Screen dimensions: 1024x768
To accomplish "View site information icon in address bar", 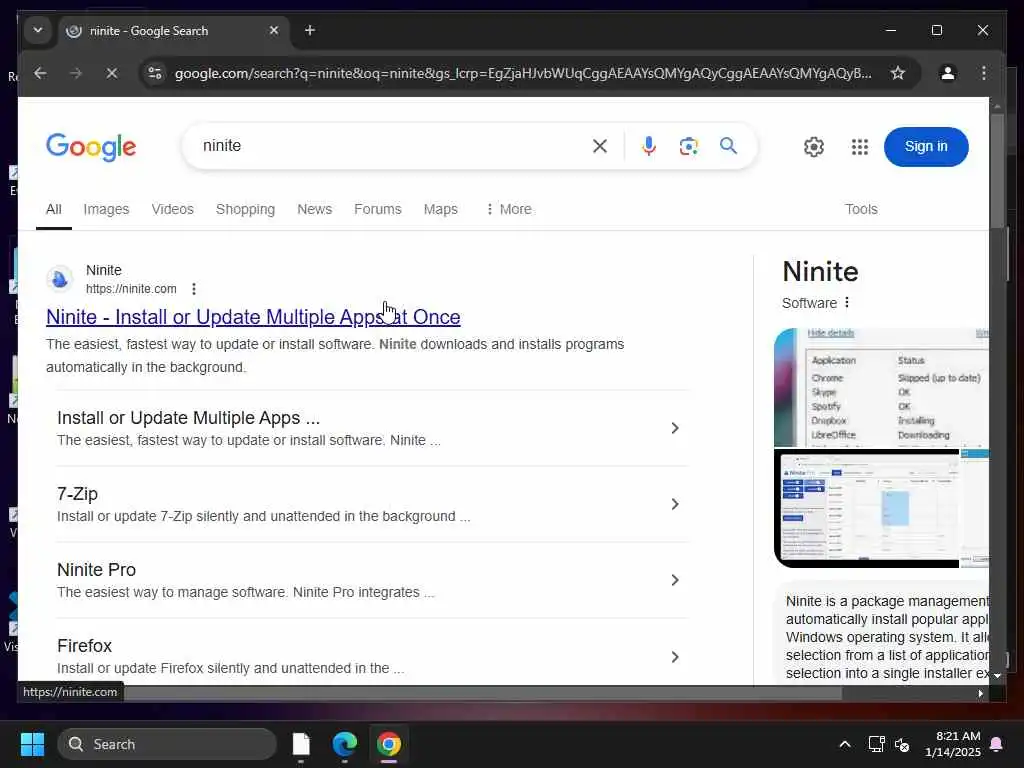I will [155, 73].
